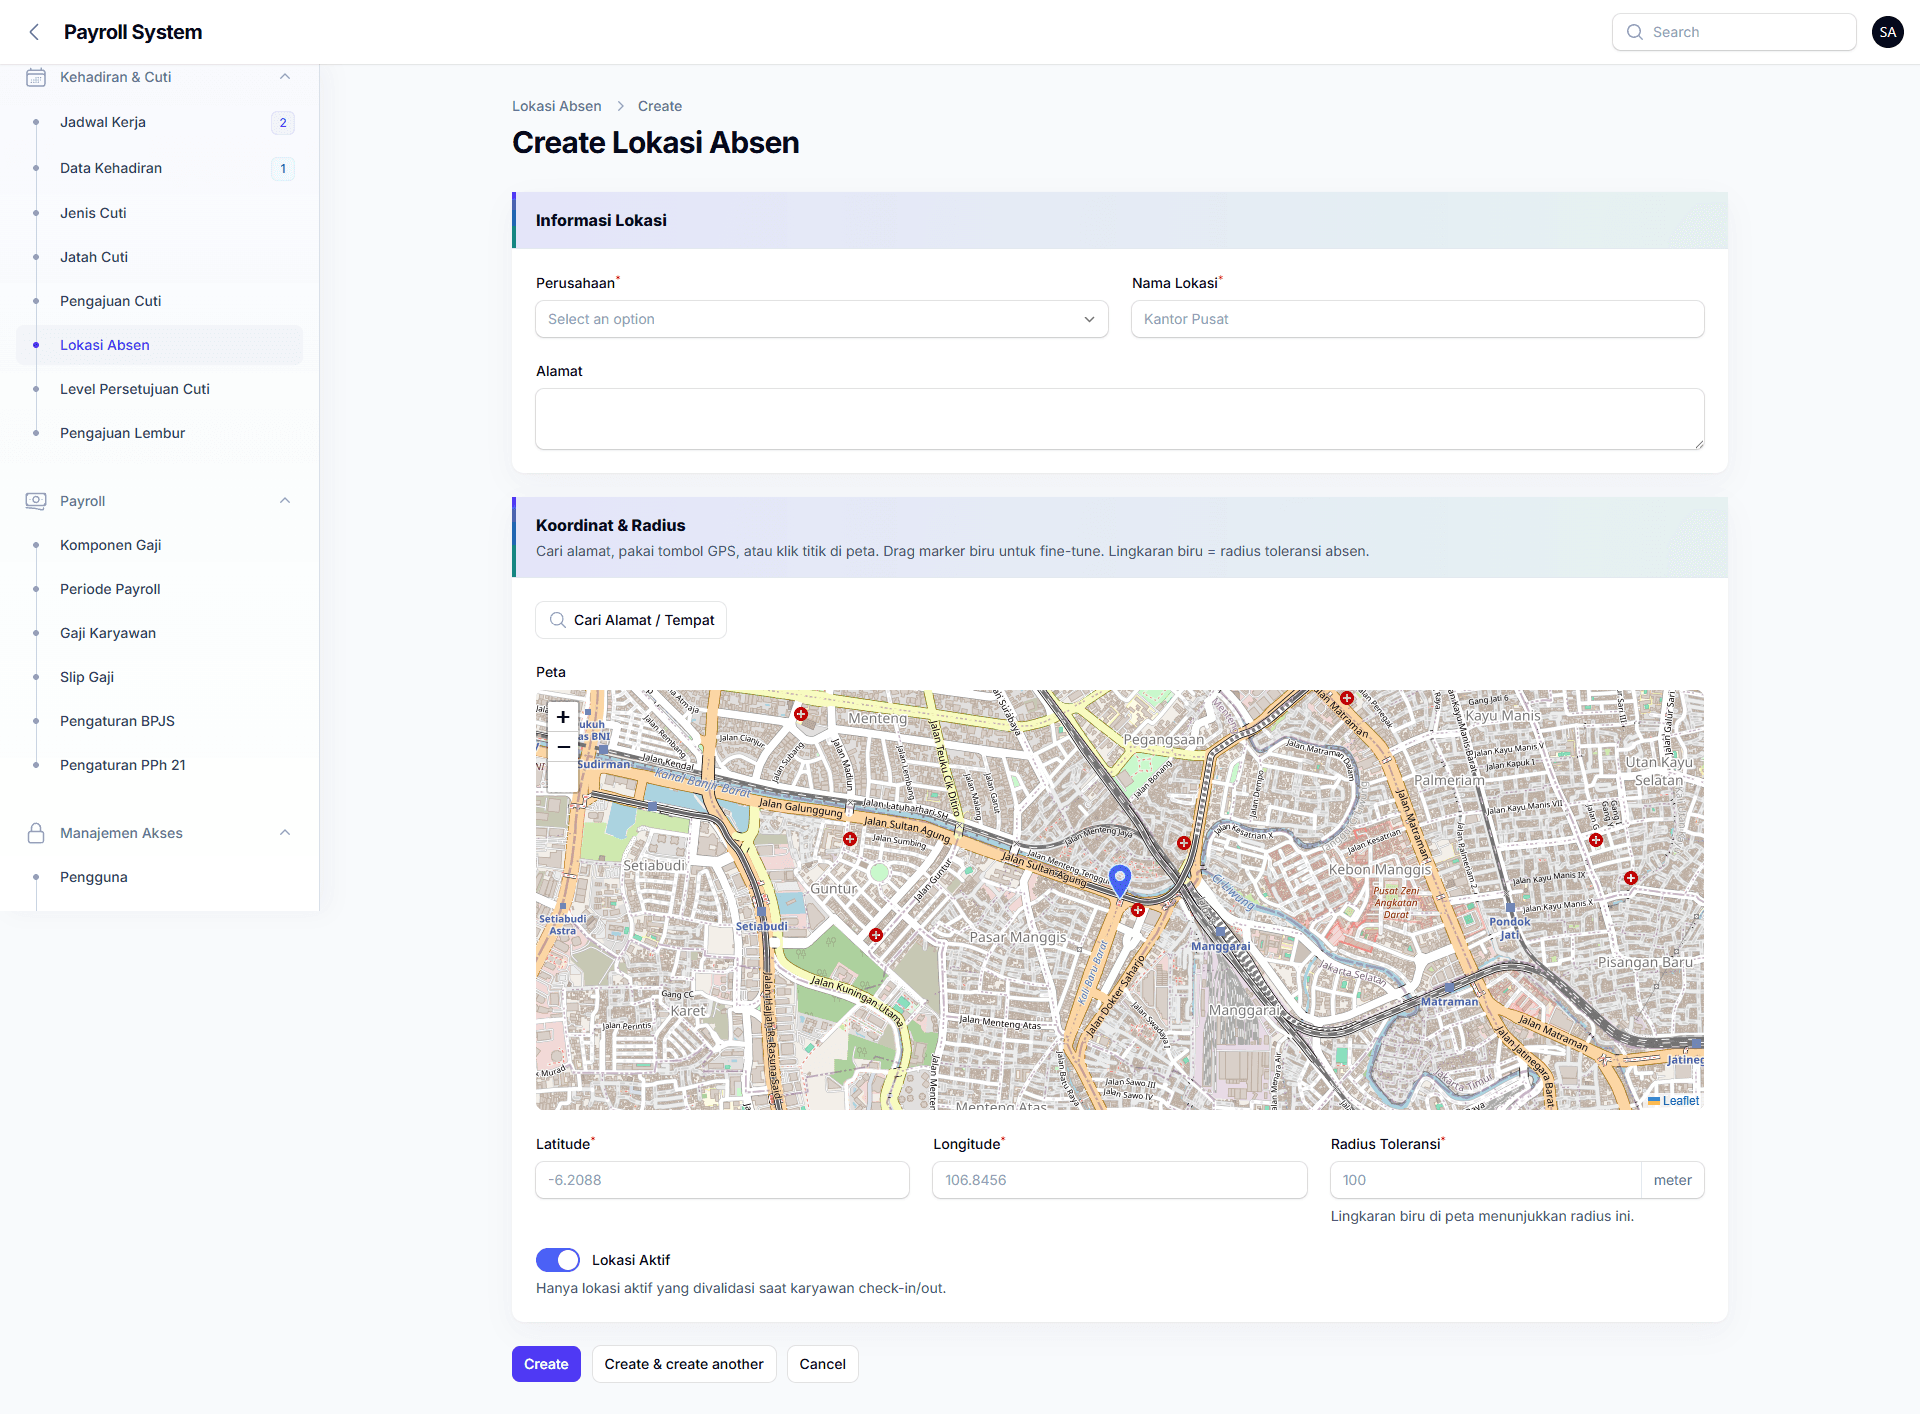Open Pengajuan Lembur item
1920x1414 pixels.
coord(160,433)
